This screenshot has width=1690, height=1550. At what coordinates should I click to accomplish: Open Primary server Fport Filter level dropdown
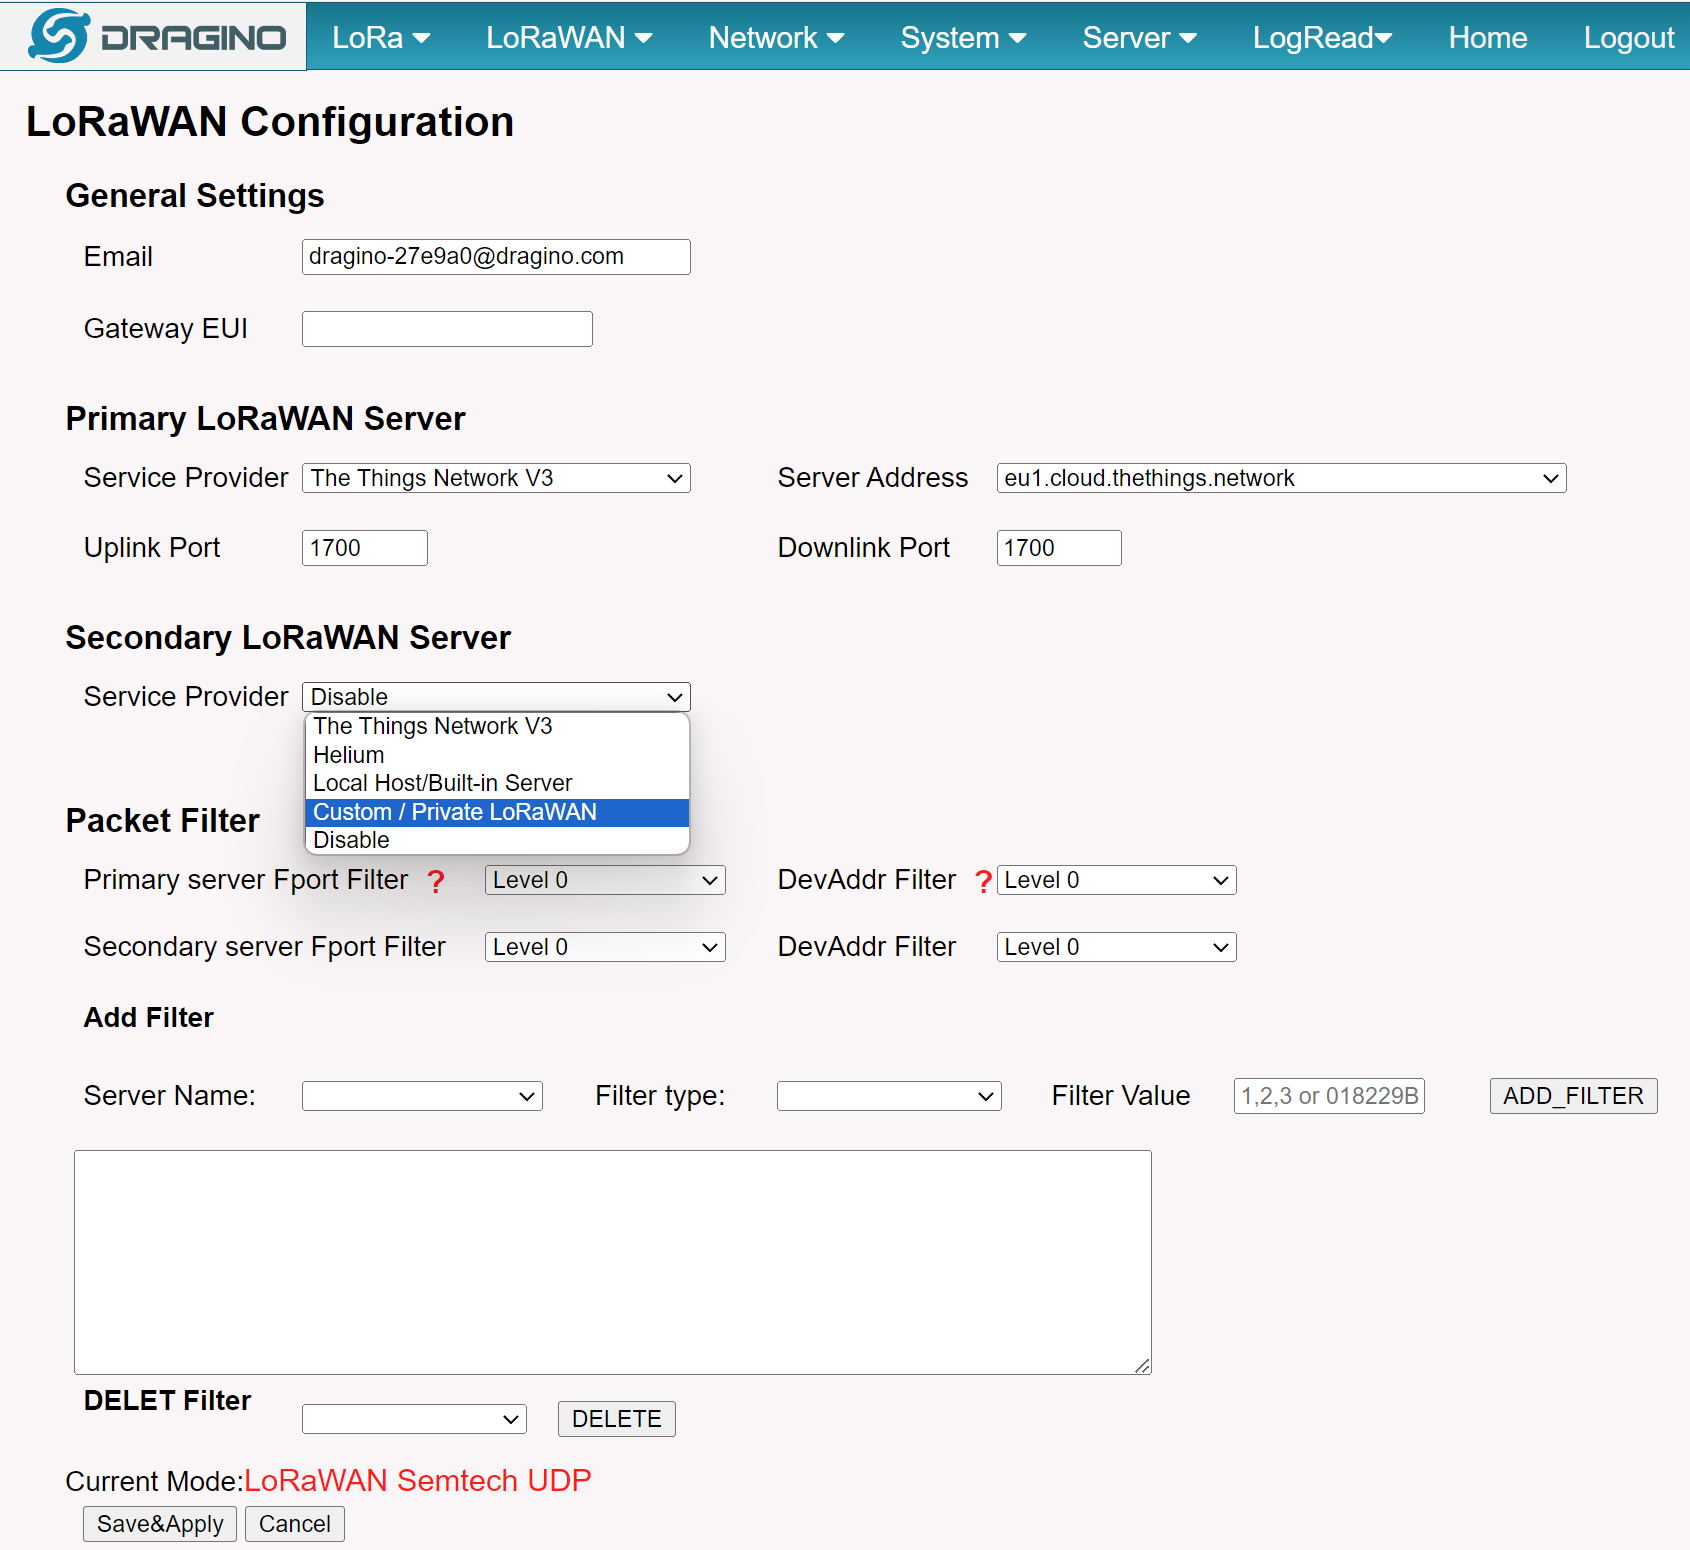[x=605, y=880]
